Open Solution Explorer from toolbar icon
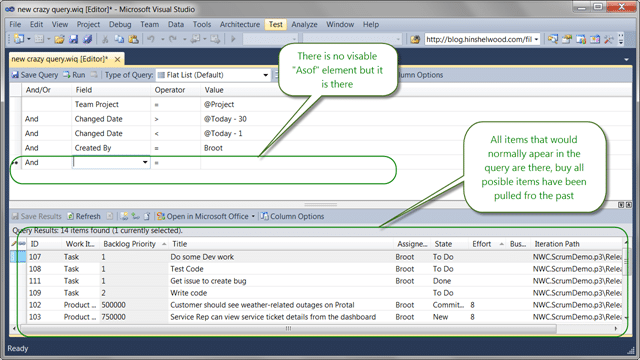The image size is (640, 360). click(553, 39)
